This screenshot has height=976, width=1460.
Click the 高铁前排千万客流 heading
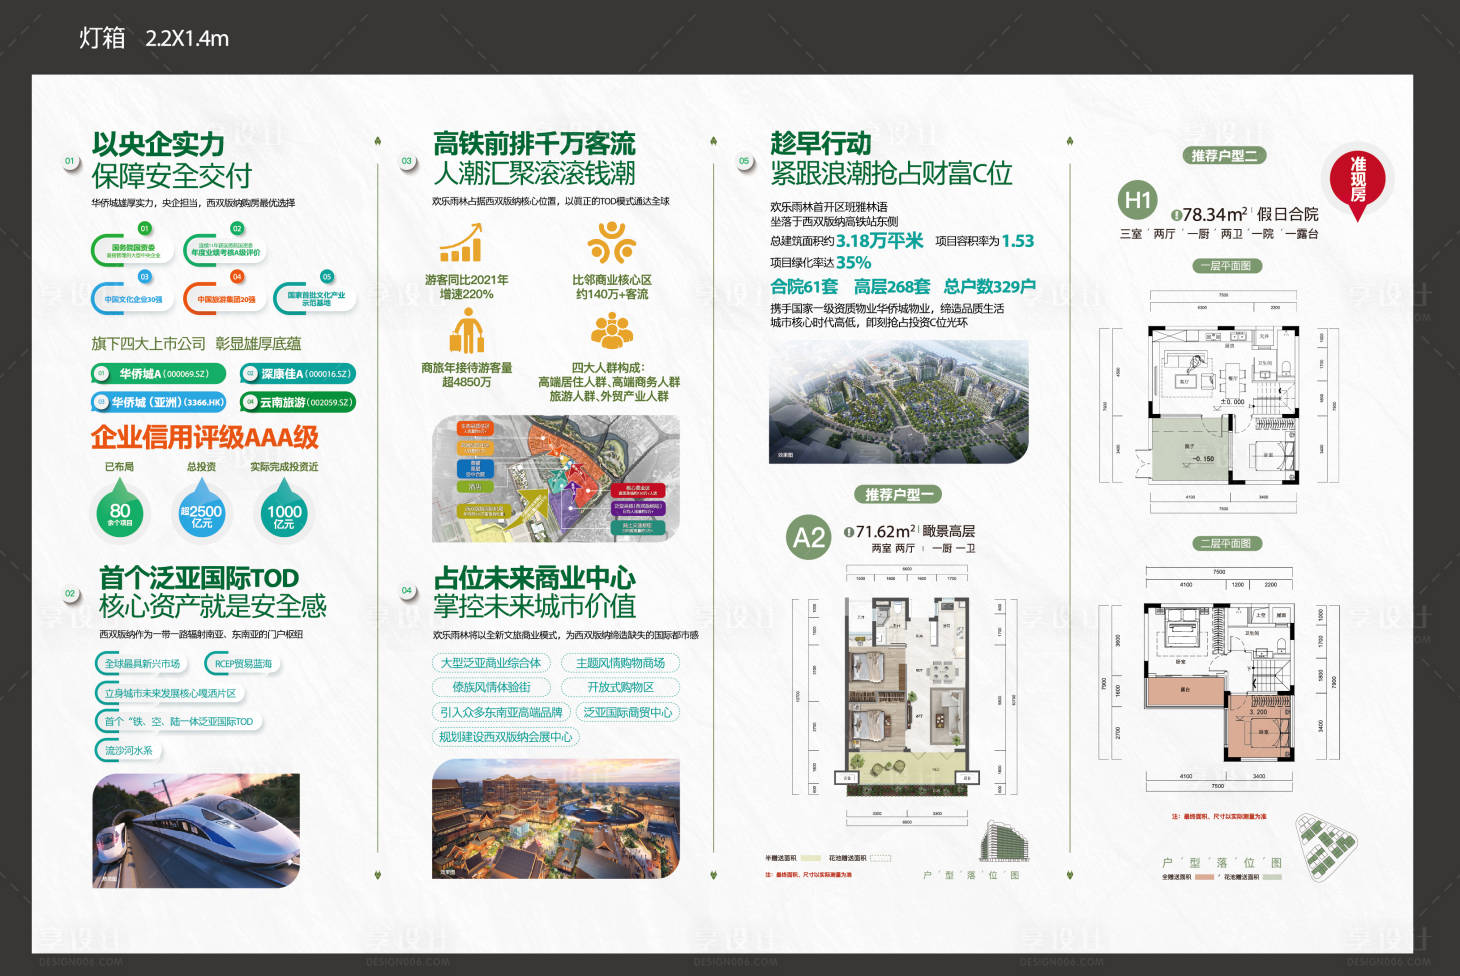pyautogui.click(x=534, y=144)
